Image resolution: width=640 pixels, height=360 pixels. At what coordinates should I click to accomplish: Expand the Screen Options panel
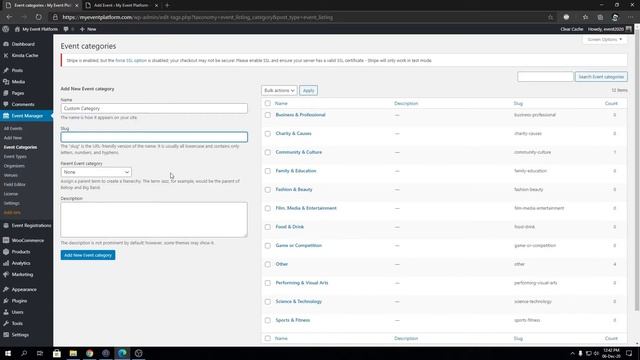[x=604, y=40]
